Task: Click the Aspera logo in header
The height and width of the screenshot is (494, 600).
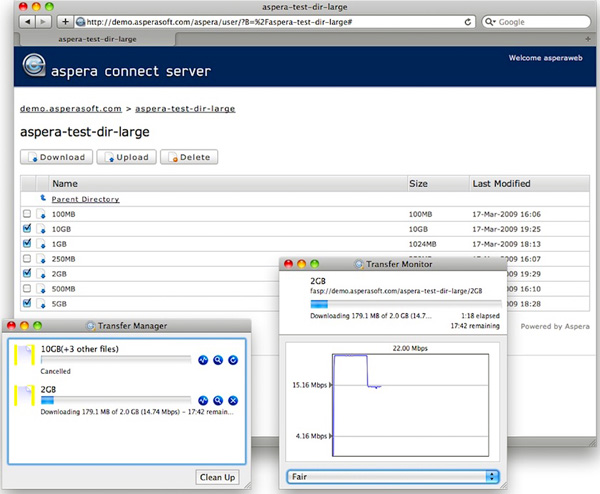Action: 36,70
